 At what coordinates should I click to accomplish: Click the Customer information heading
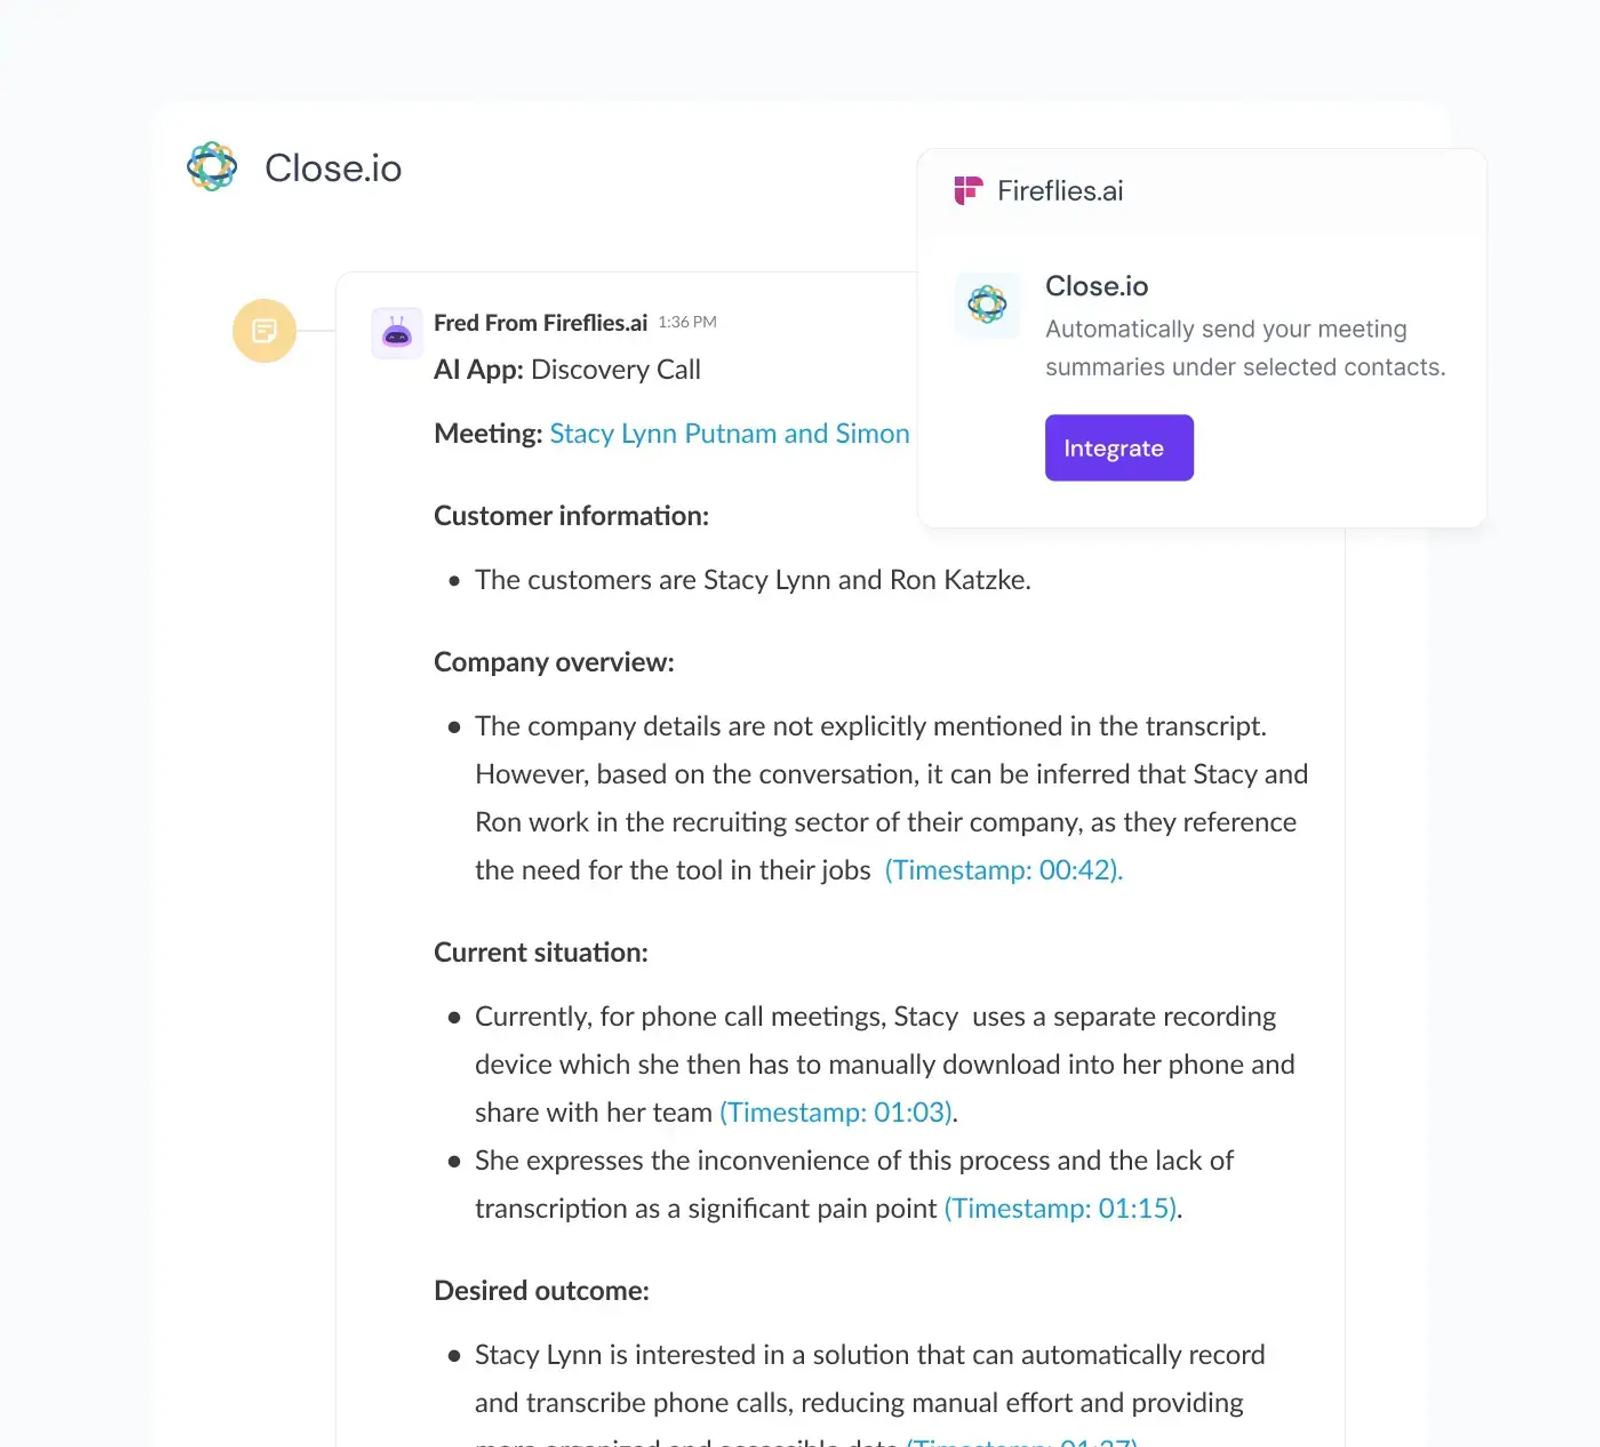571,515
